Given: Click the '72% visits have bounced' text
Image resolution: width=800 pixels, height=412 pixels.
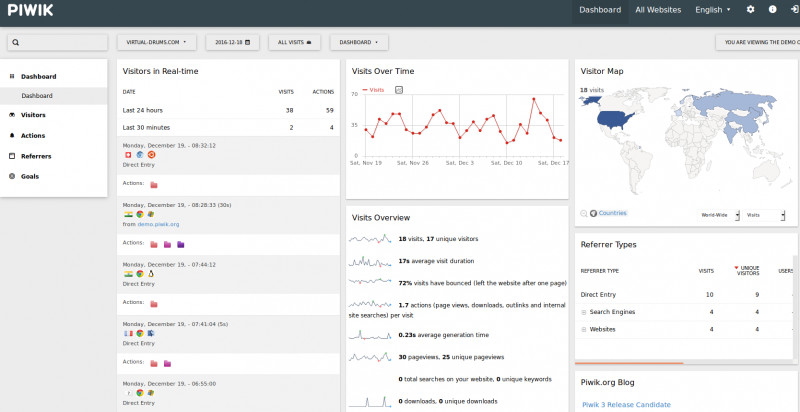Looking at the screenshot, I should coord(483,283).
